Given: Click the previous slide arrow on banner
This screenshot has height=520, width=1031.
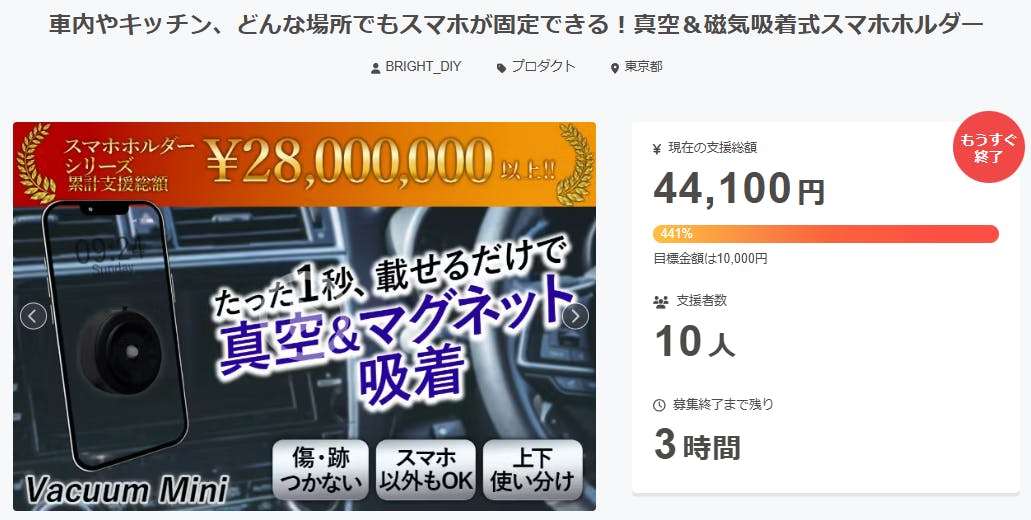Looking at the screenshot, I should click(34, 316).
